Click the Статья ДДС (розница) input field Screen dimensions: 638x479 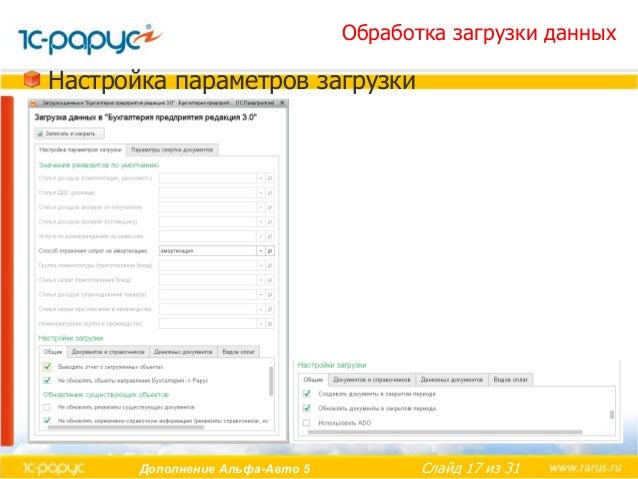tap(208, 192)
